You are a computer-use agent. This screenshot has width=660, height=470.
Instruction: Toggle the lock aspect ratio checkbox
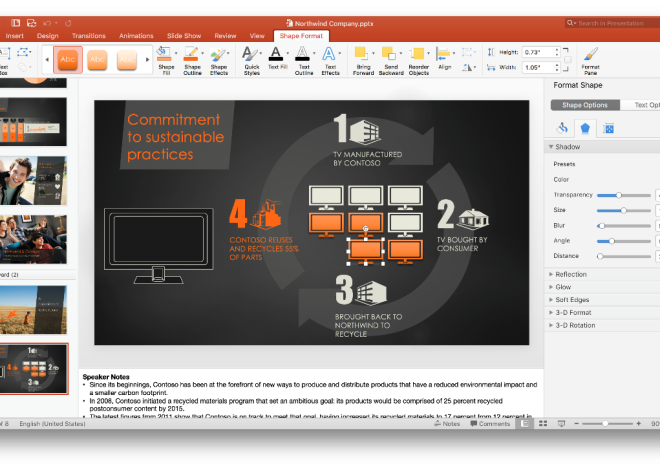click(x=567, y=60)
